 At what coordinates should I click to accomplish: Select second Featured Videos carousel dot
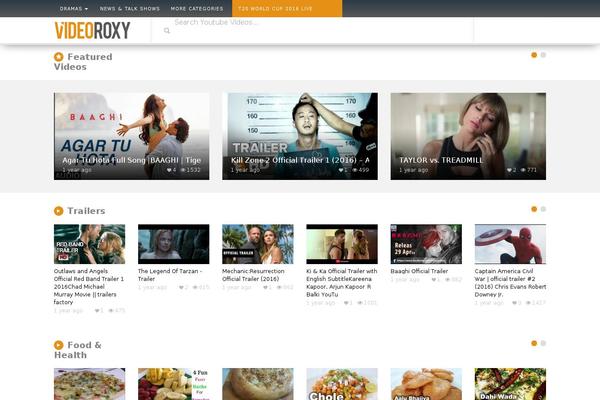click(x=543, y=55)
